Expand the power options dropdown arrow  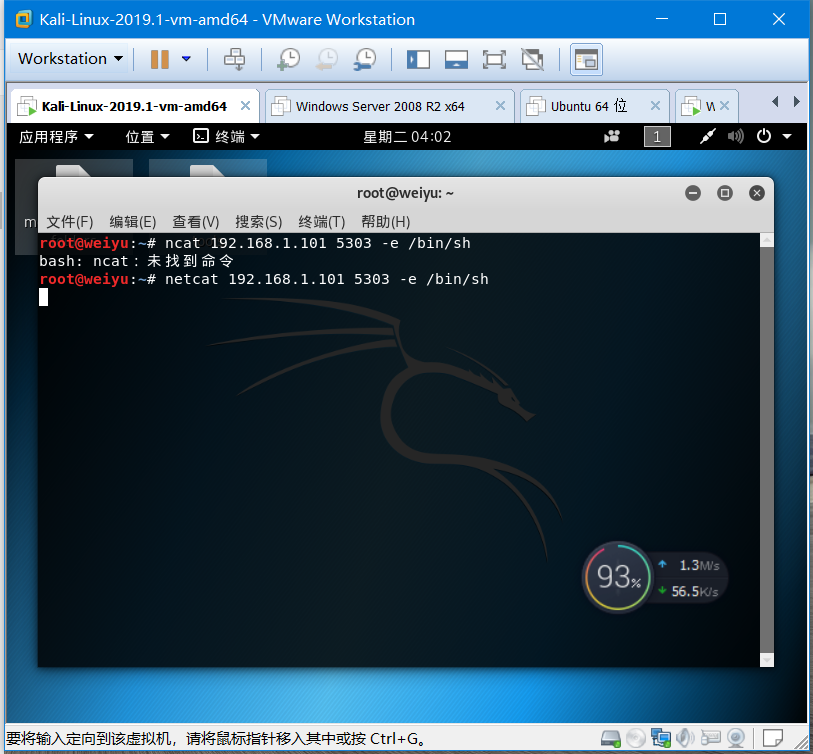point(186,59)
